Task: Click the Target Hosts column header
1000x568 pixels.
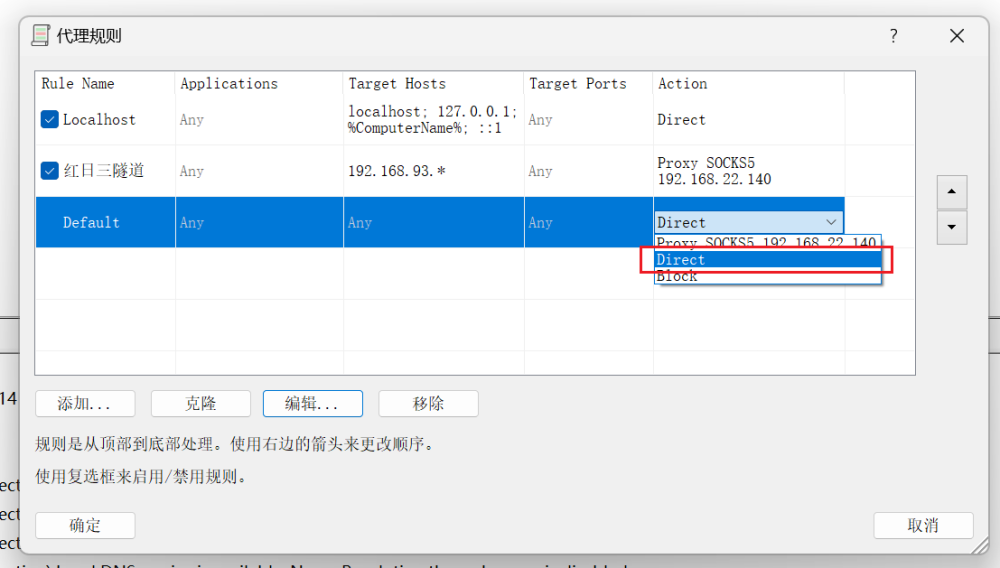Action: [x=397, y=84]
